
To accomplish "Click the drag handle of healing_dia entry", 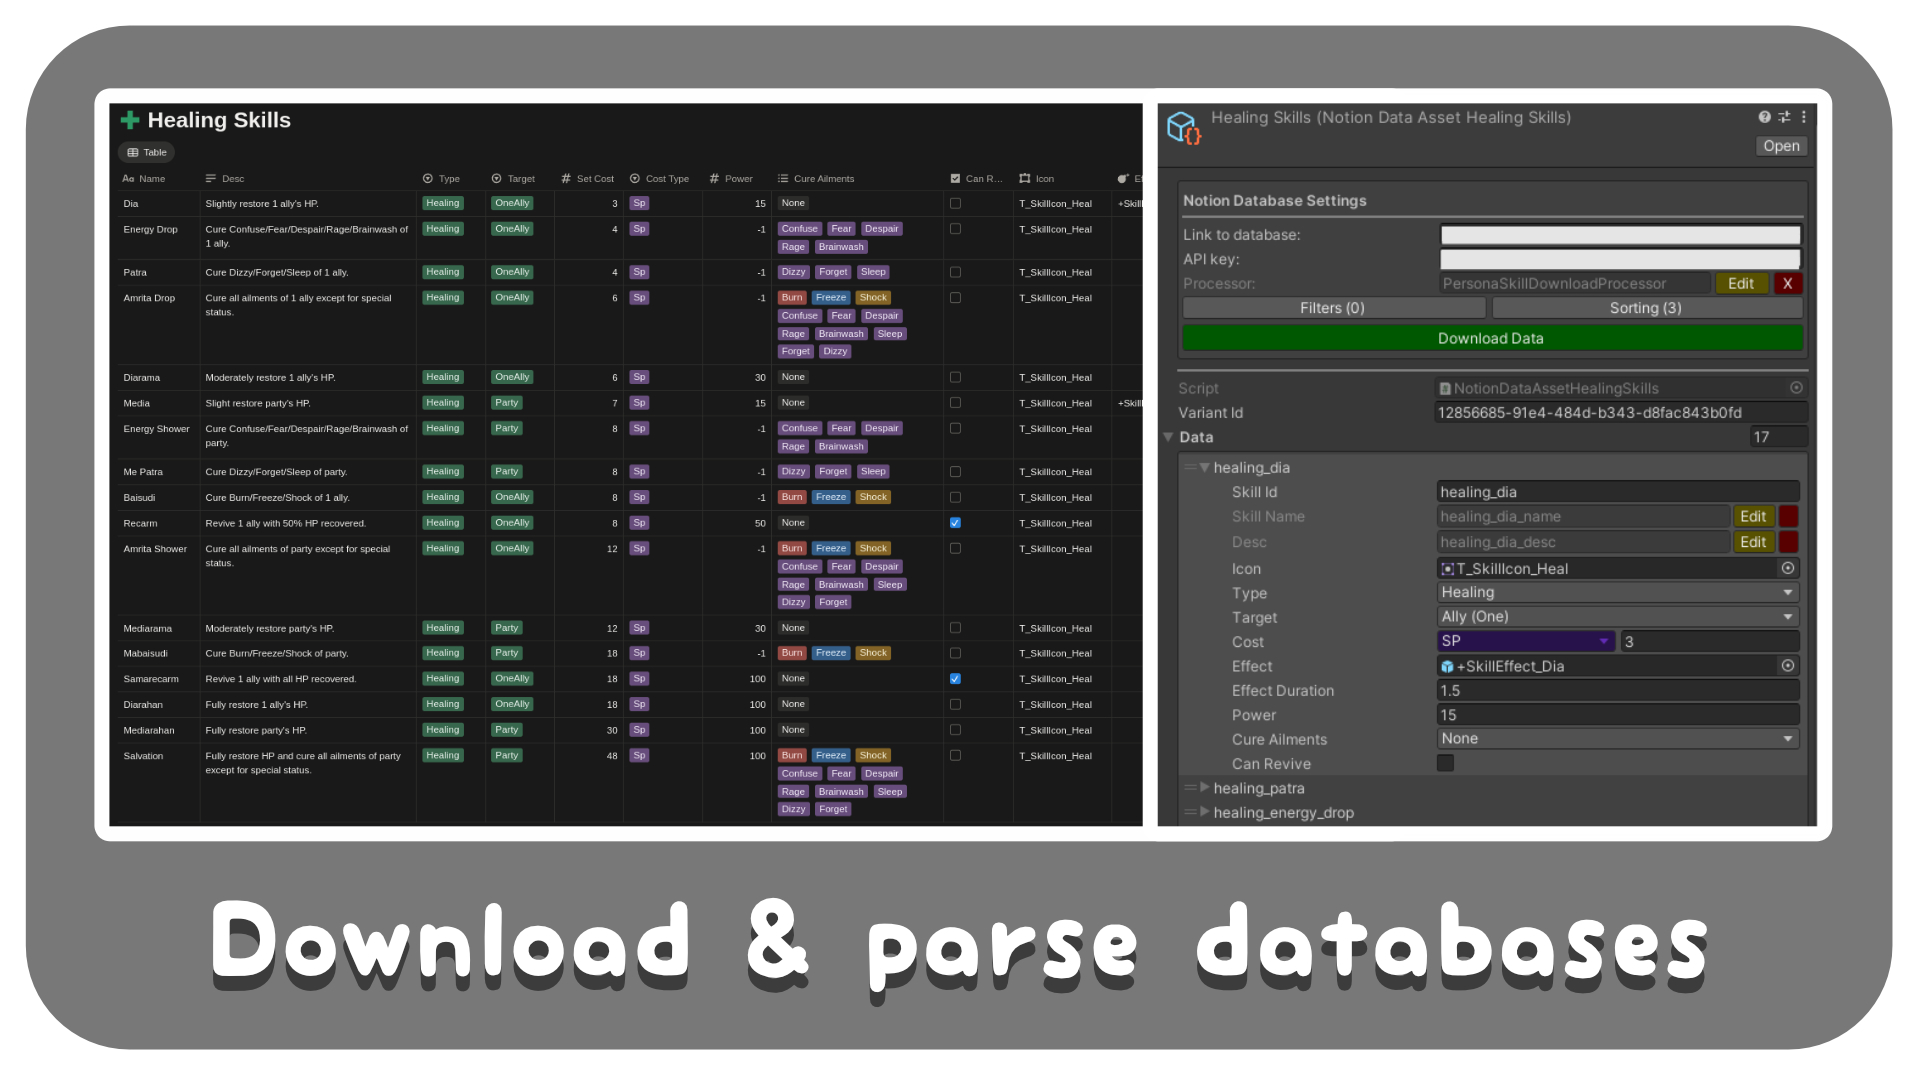I will click(x=1190, y=468).
